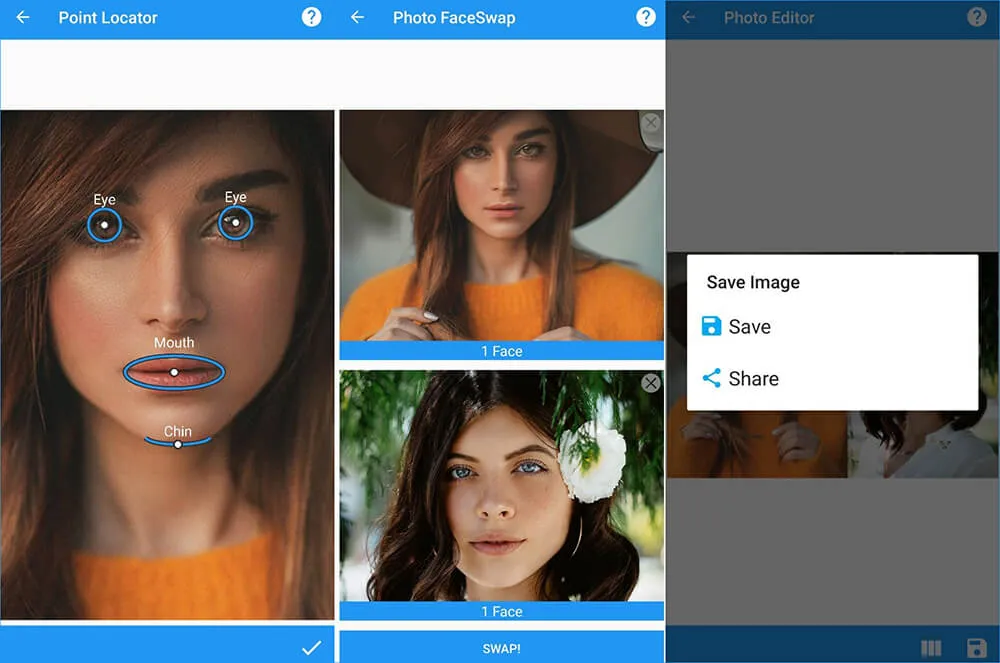Remove the hat woman photo with its X

point(651,122)
